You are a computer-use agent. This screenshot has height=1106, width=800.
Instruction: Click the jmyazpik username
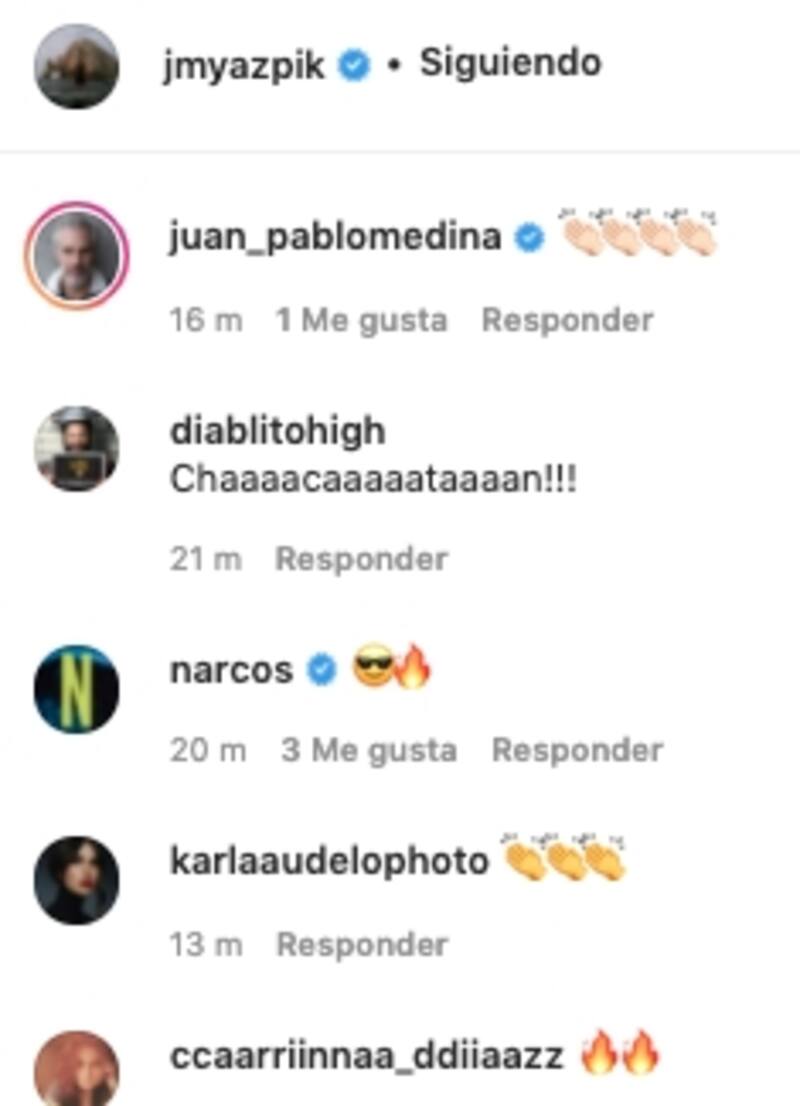click(x=244, y=66)
